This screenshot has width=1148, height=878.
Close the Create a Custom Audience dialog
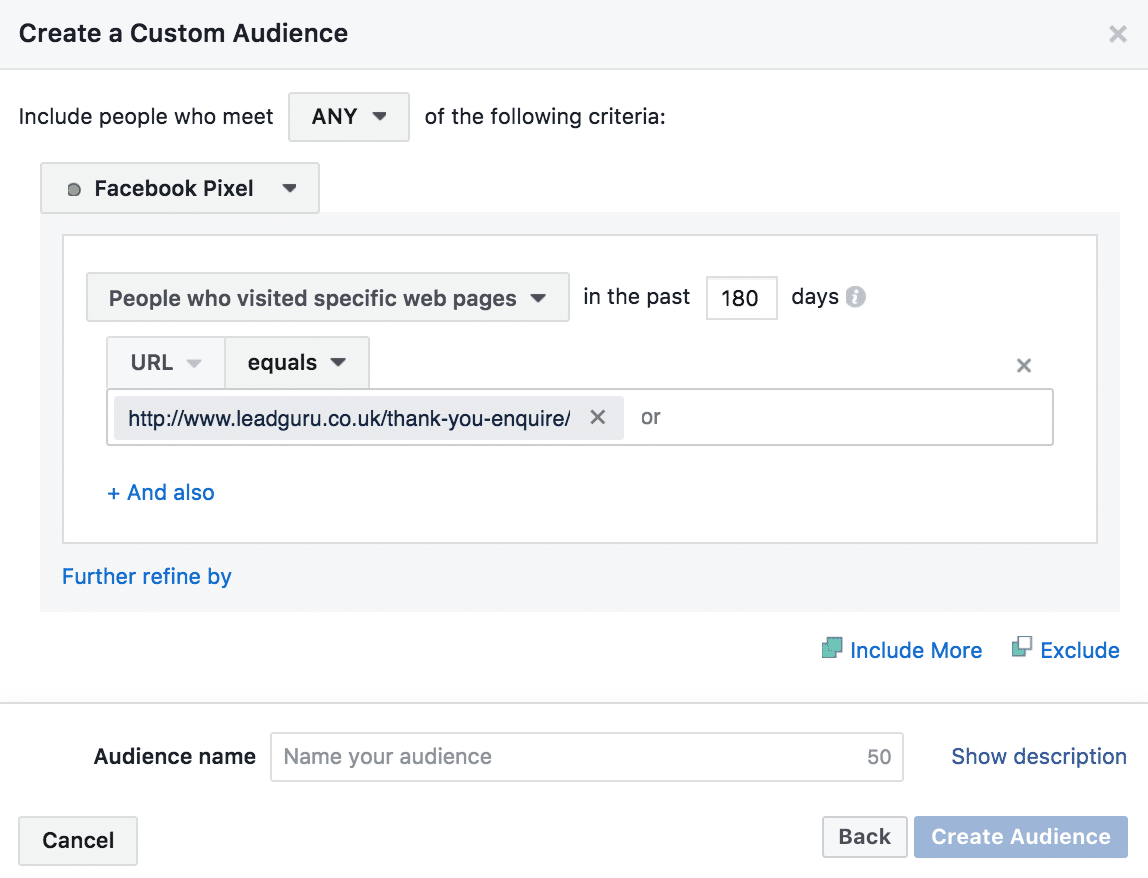[x=1117, y=34]
